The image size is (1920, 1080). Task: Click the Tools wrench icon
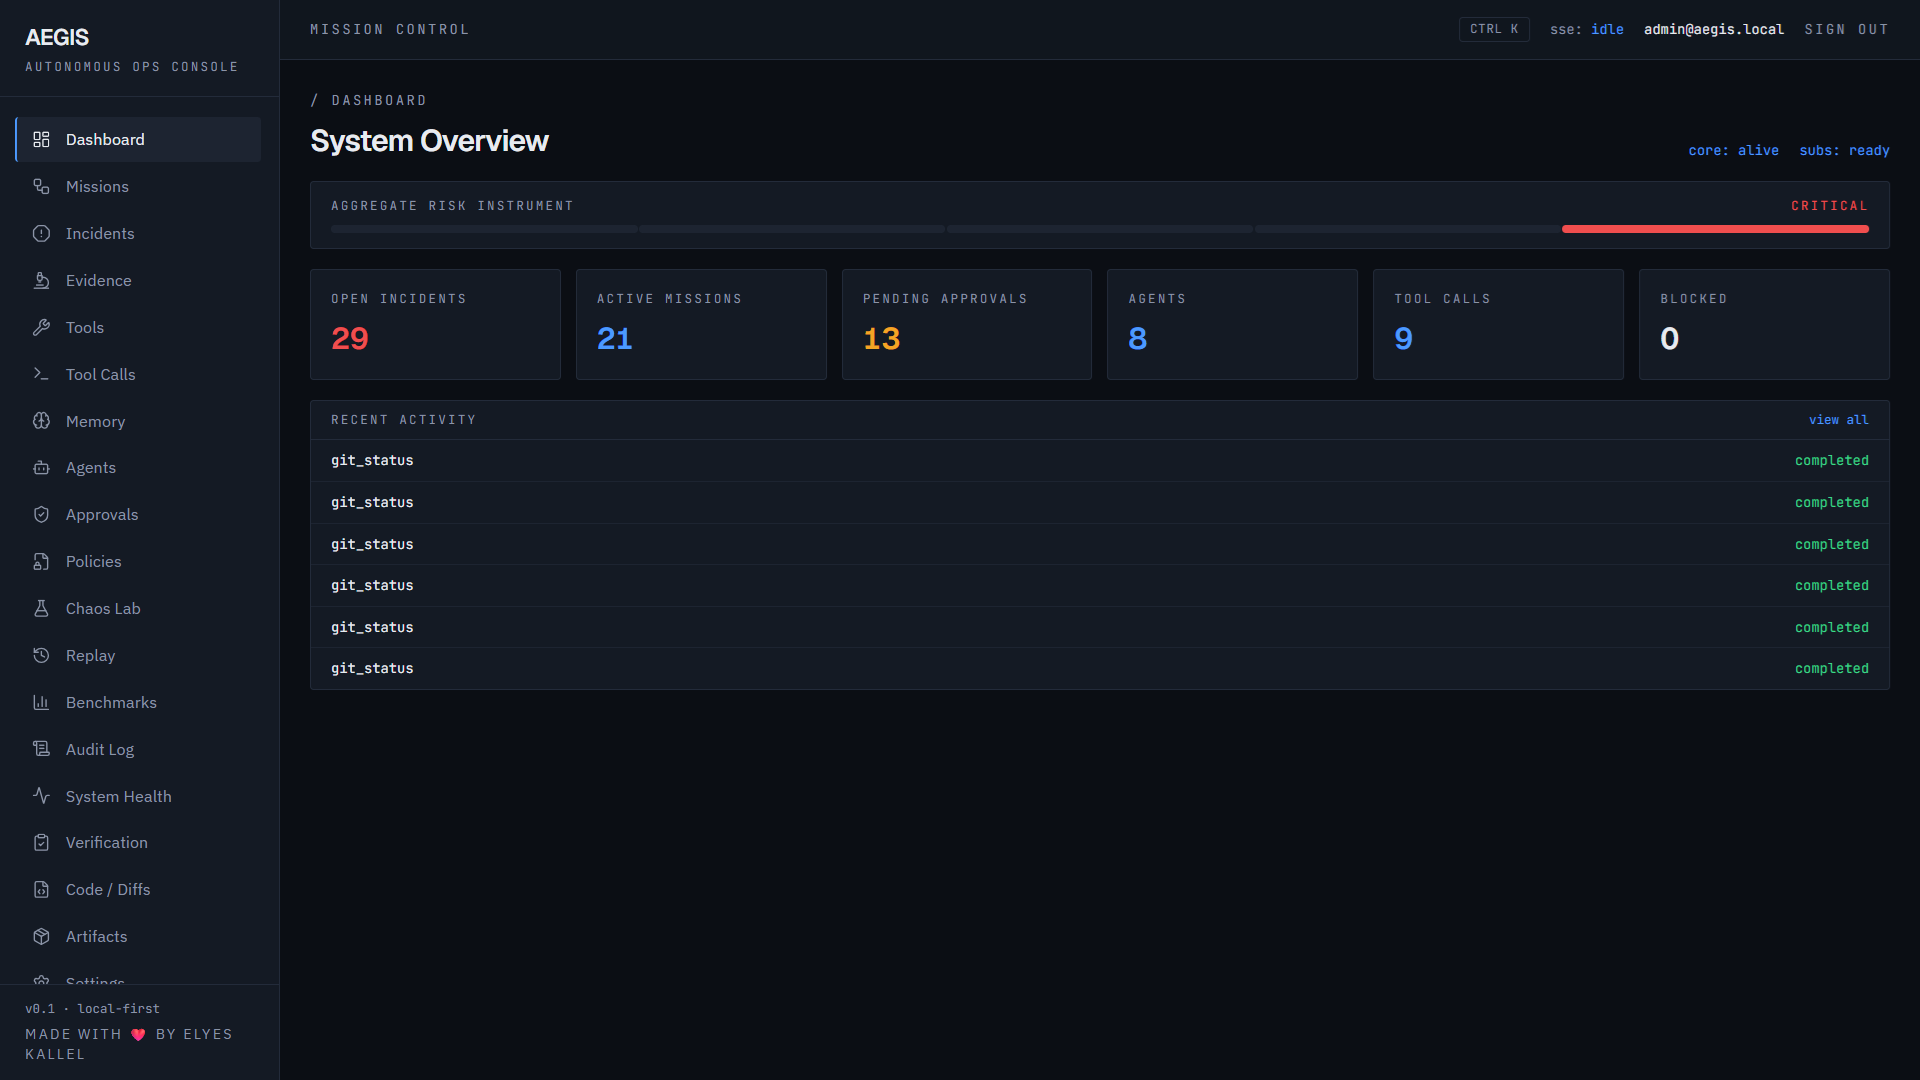[41, 327]
